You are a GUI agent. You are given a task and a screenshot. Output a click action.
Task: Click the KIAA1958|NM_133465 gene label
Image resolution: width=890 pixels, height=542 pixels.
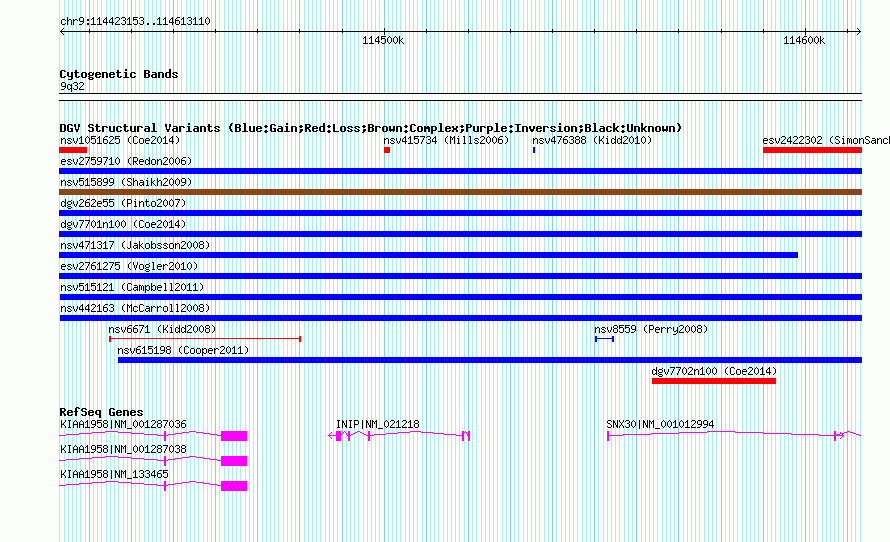[x=114, y=474]
